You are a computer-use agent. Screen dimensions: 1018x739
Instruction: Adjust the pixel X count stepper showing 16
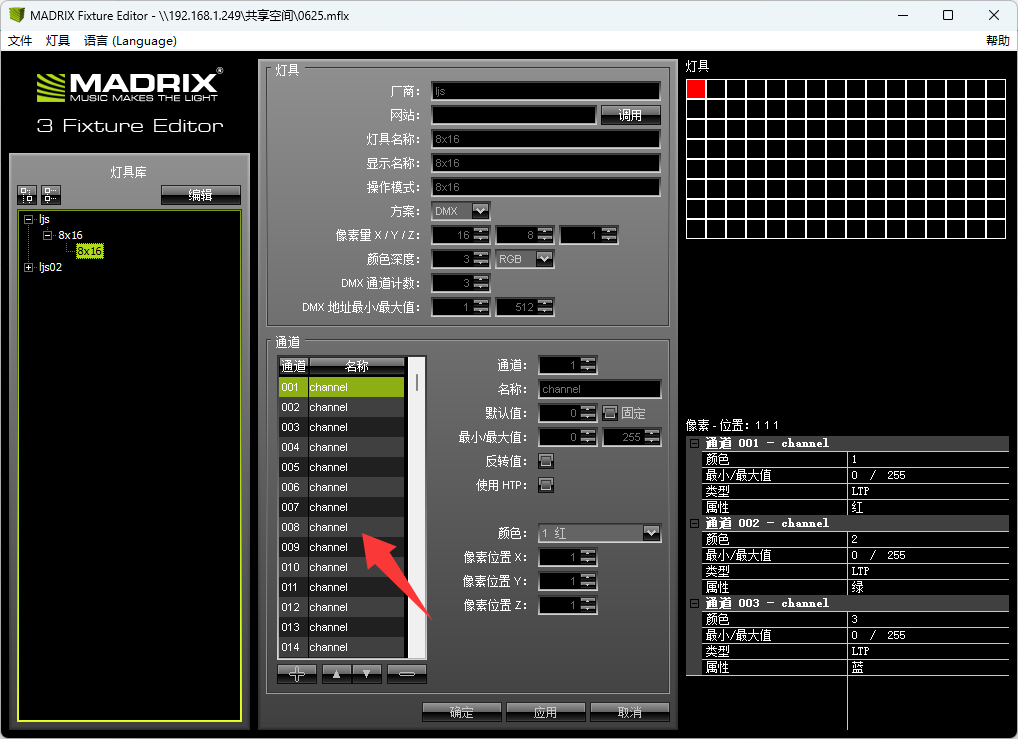point(481,234)
